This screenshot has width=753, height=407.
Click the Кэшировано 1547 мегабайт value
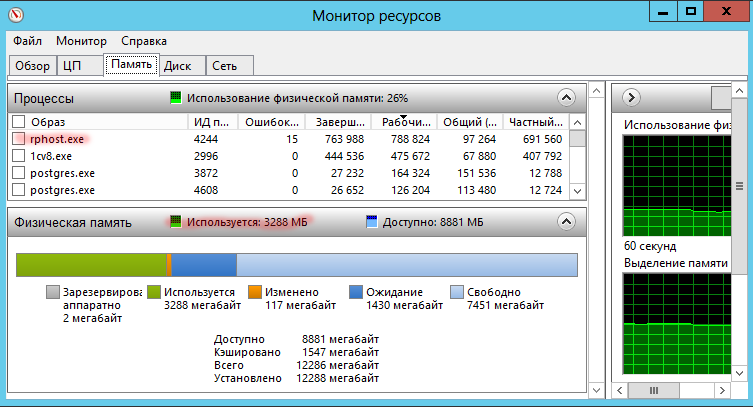click(340, 352)
